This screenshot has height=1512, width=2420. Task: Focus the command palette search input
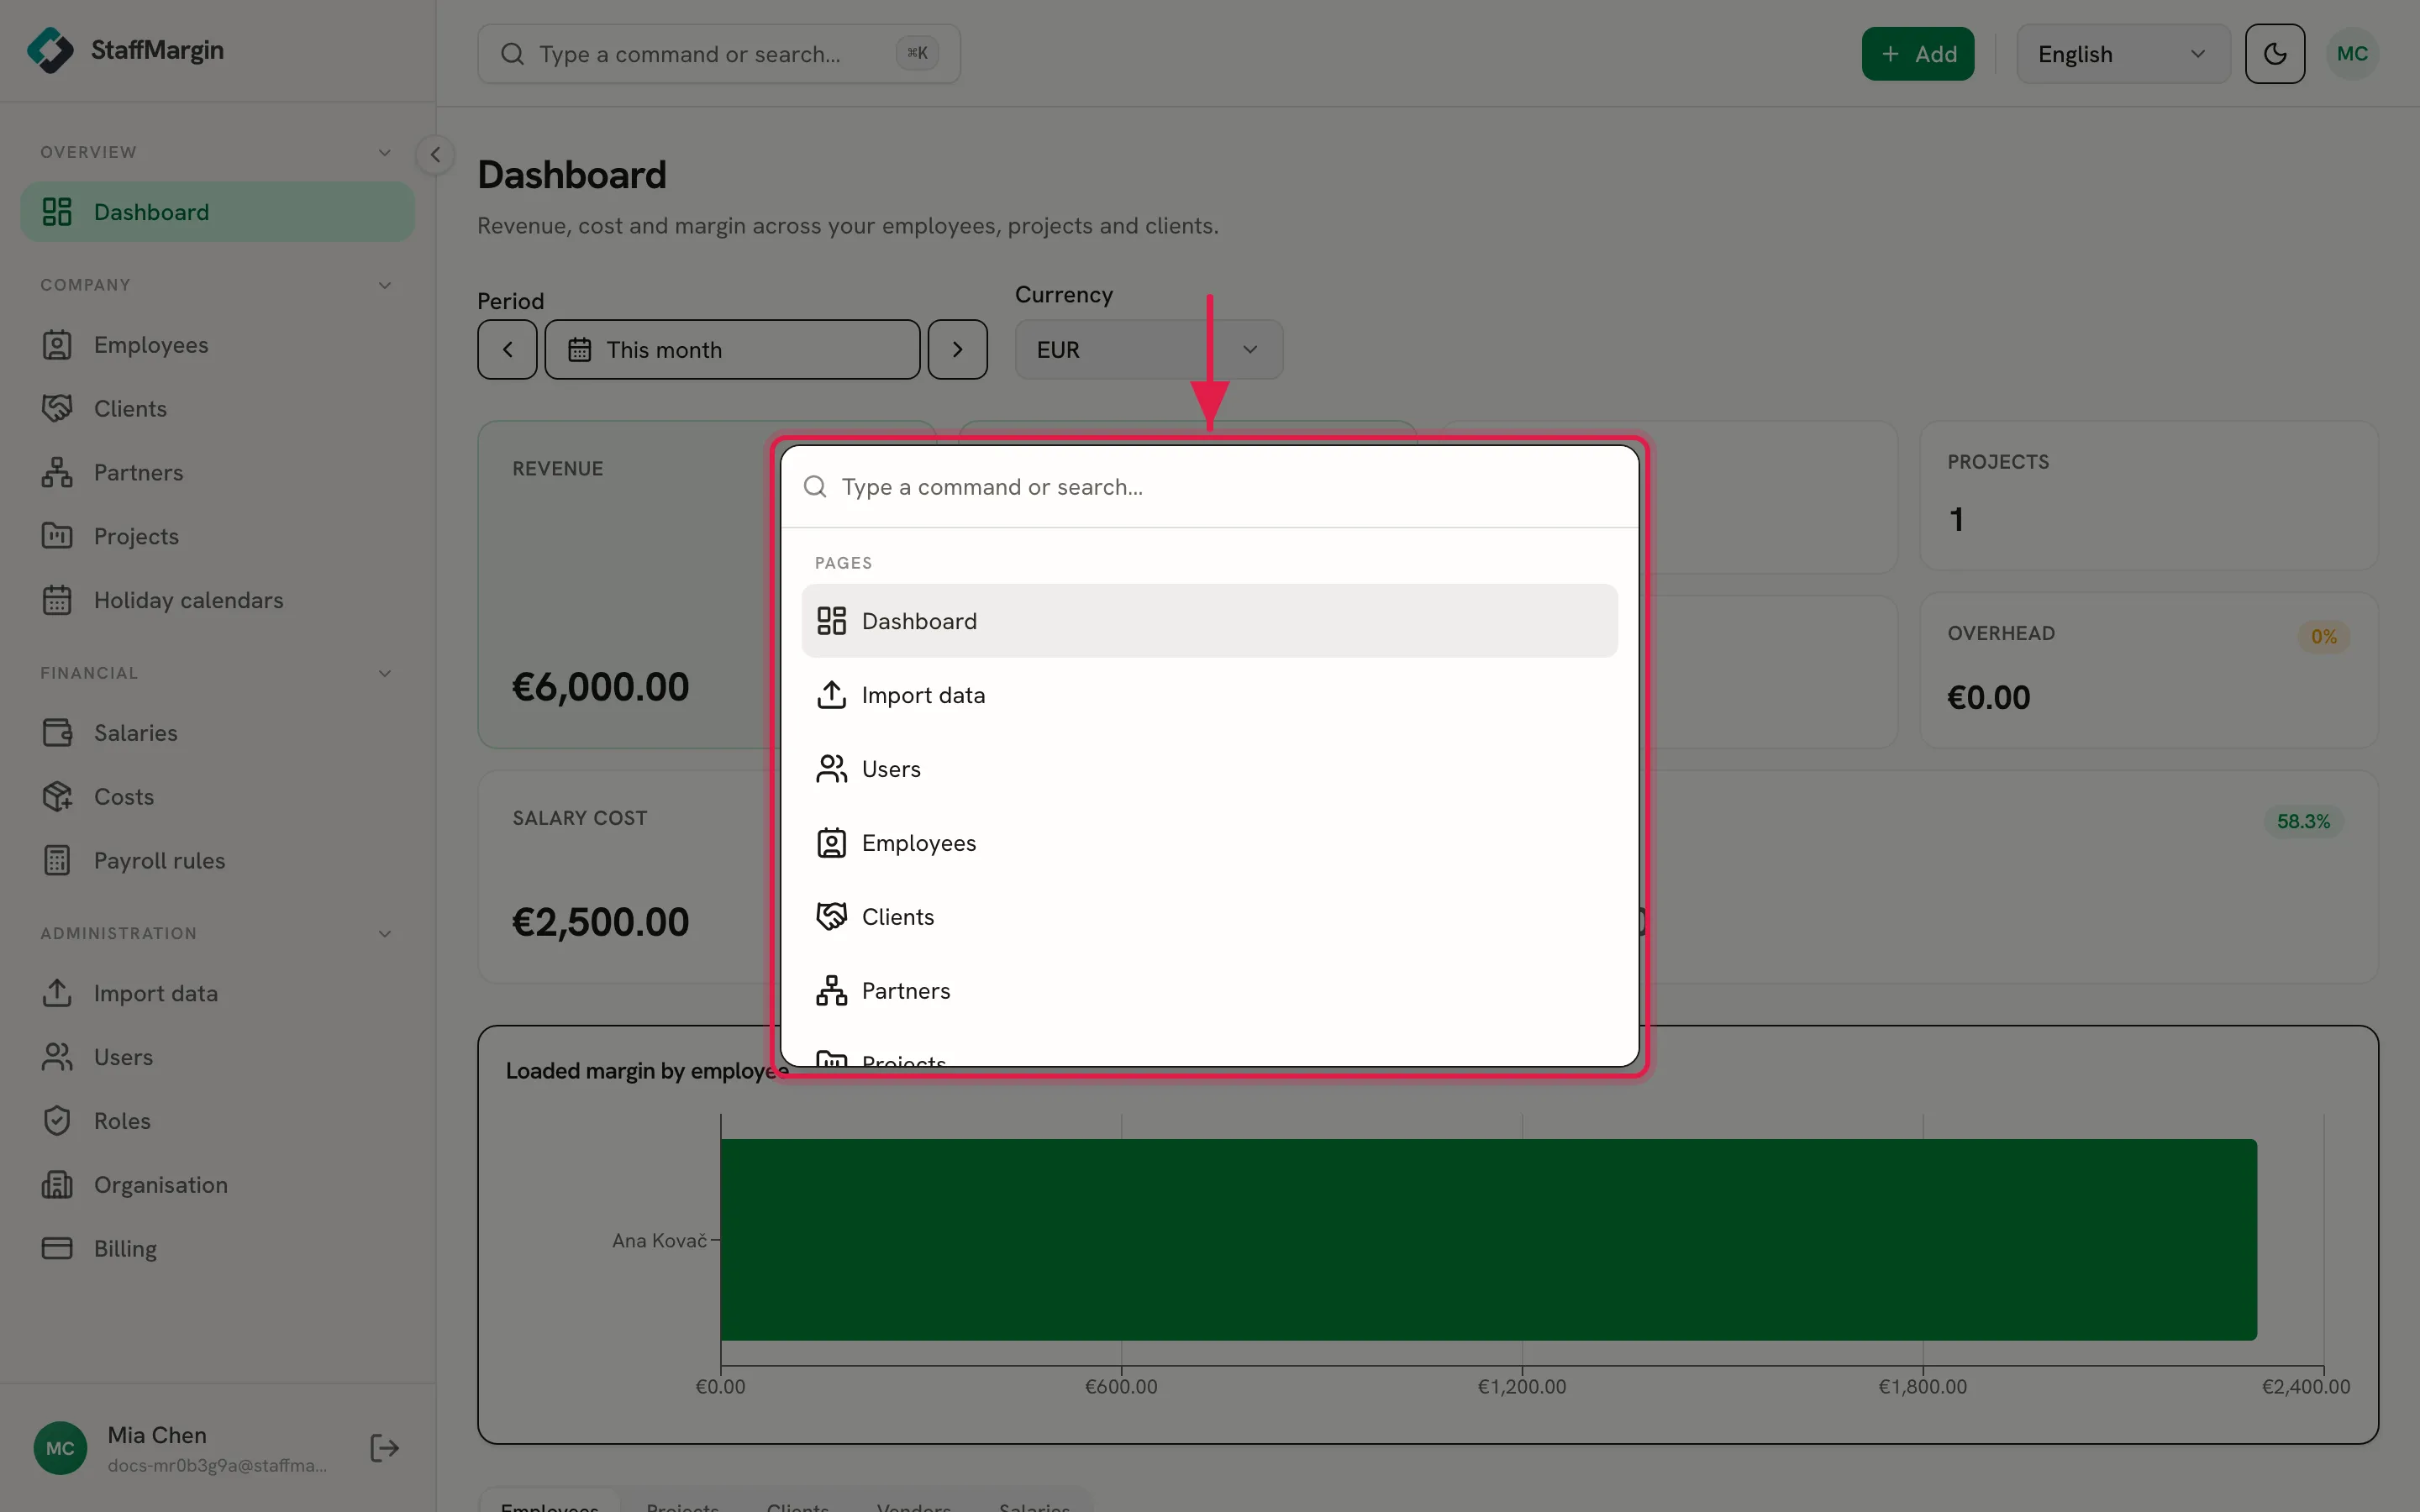(x=1210, y=487)
